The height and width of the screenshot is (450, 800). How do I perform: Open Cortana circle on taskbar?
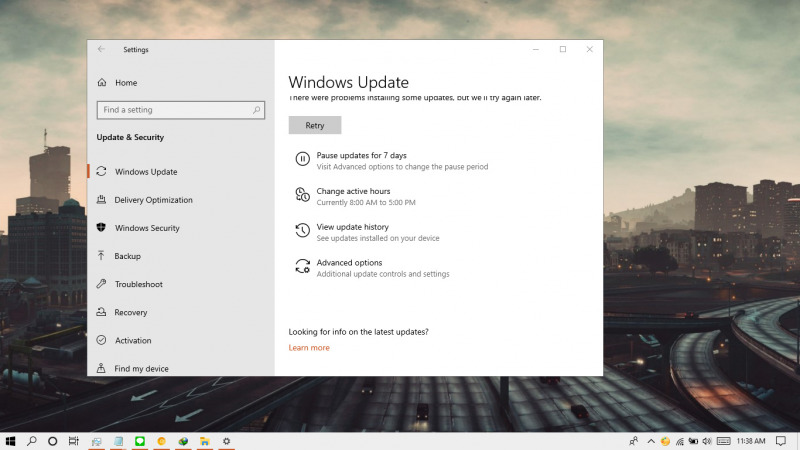(53, 441)
